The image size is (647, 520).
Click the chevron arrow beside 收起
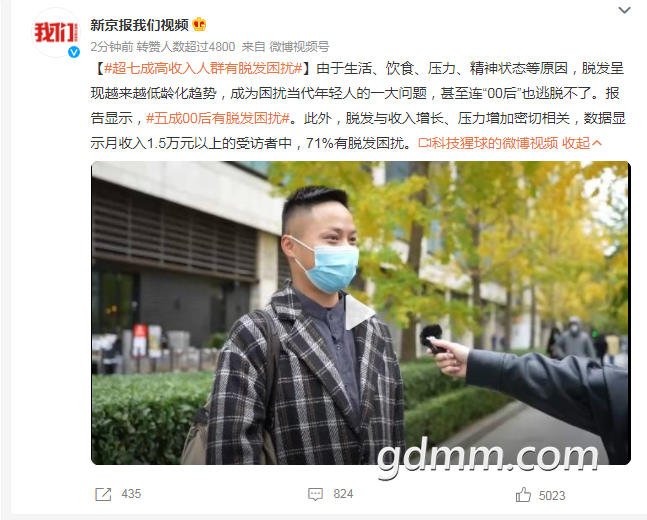coord(597,143)
